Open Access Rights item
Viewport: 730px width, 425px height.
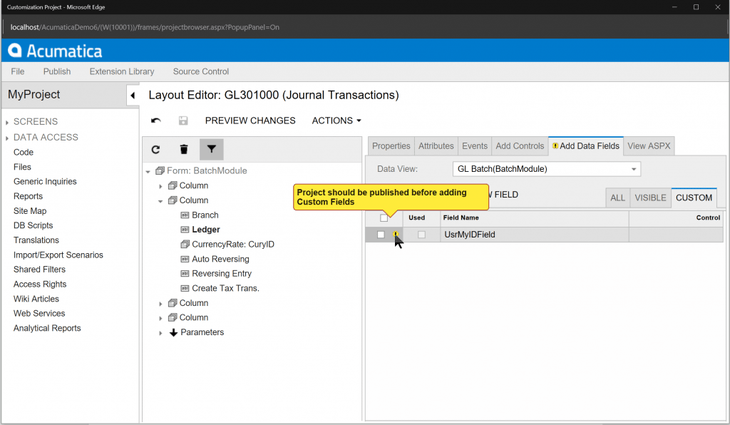40,284
